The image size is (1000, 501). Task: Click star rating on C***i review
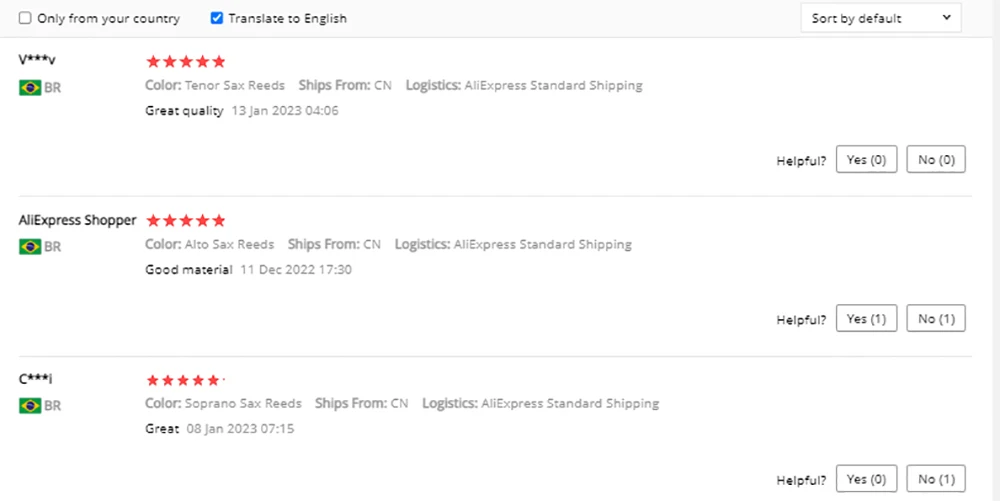[184, 380]
